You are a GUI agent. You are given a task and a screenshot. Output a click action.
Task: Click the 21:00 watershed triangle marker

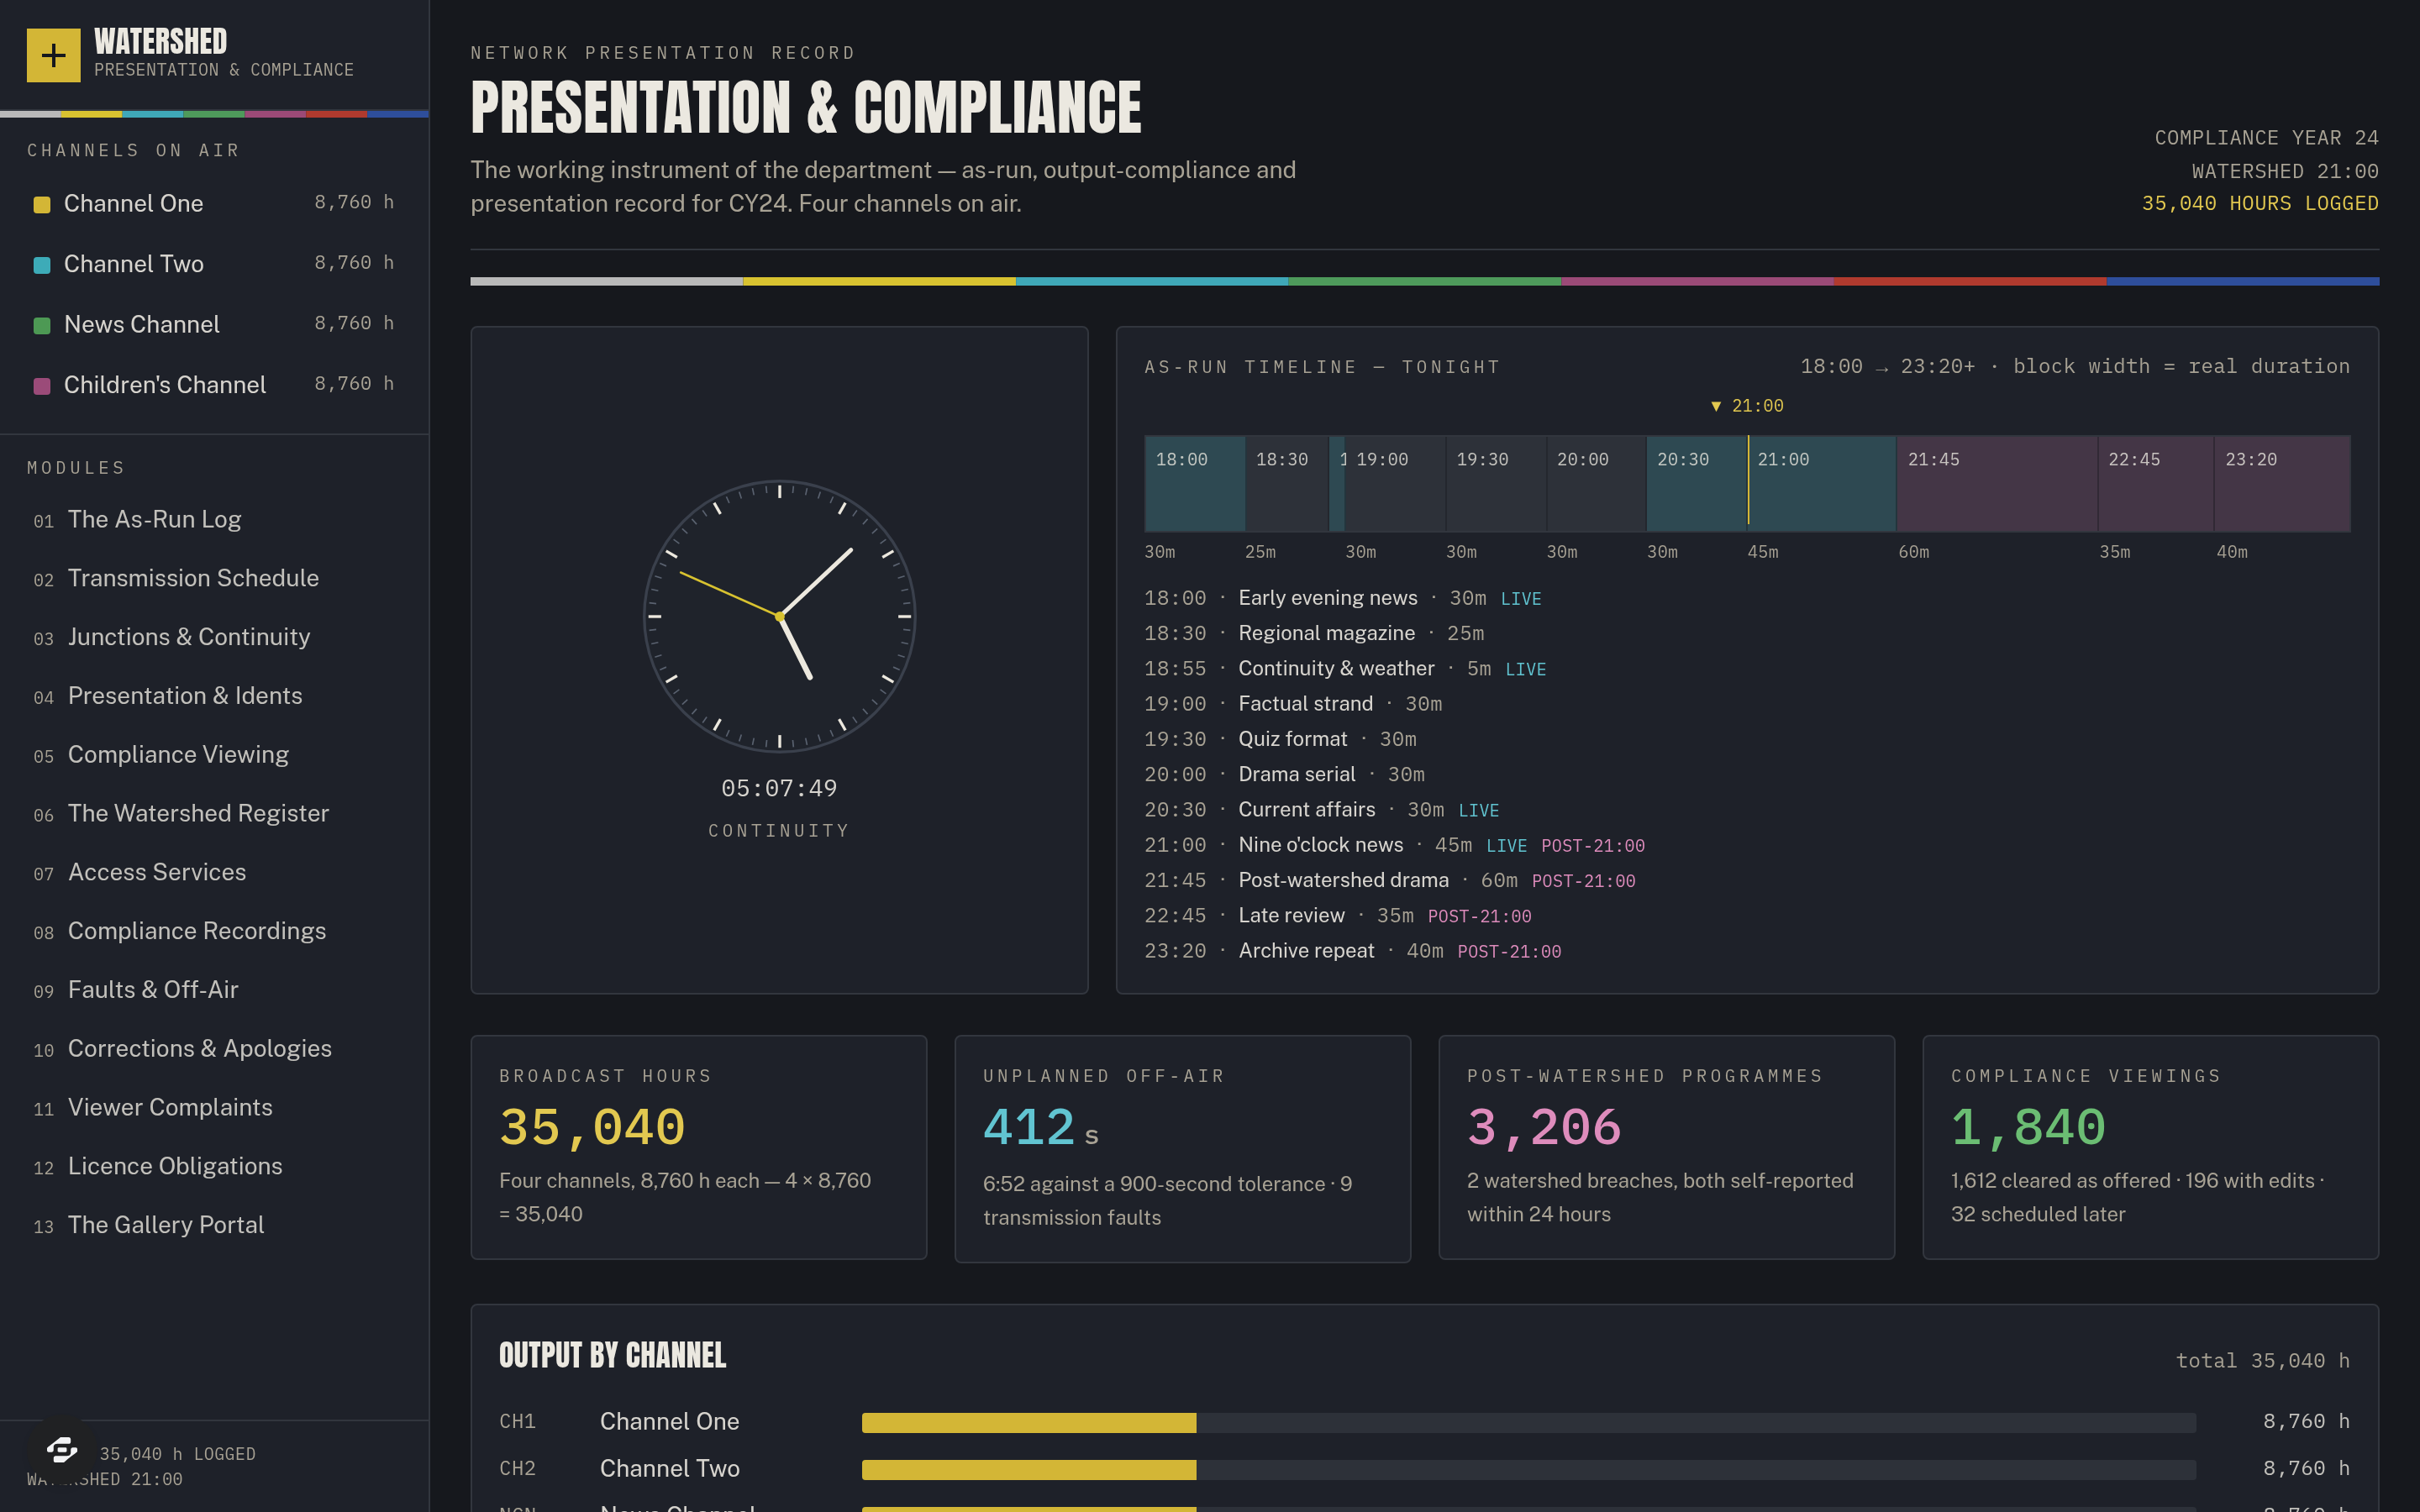point(1716,406)
